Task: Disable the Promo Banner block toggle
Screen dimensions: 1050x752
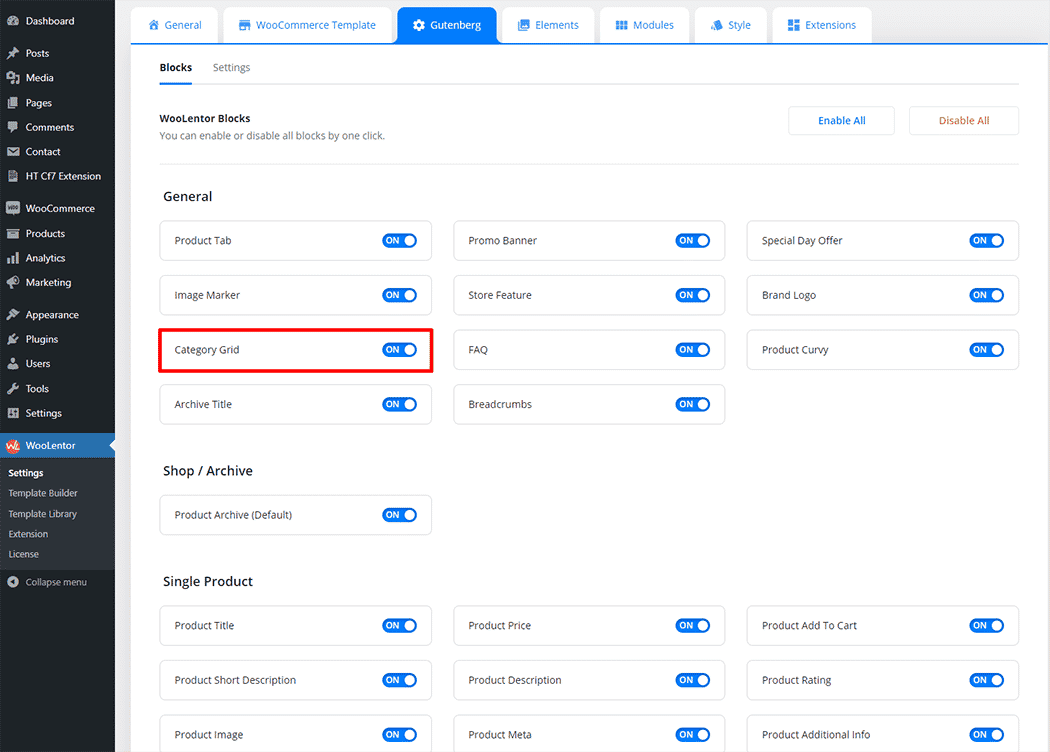Action: pyautogui.click(x=693, y=241)
